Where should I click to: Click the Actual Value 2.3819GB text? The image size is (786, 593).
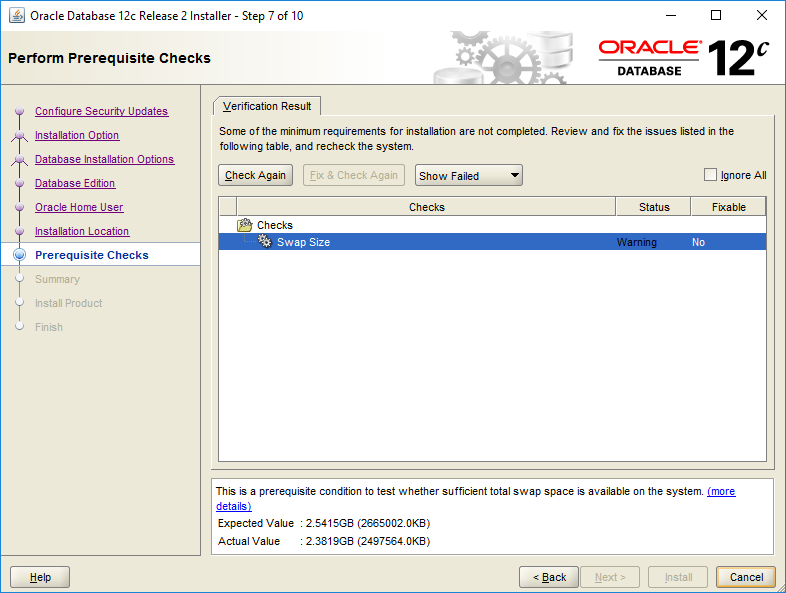[368, 541]
